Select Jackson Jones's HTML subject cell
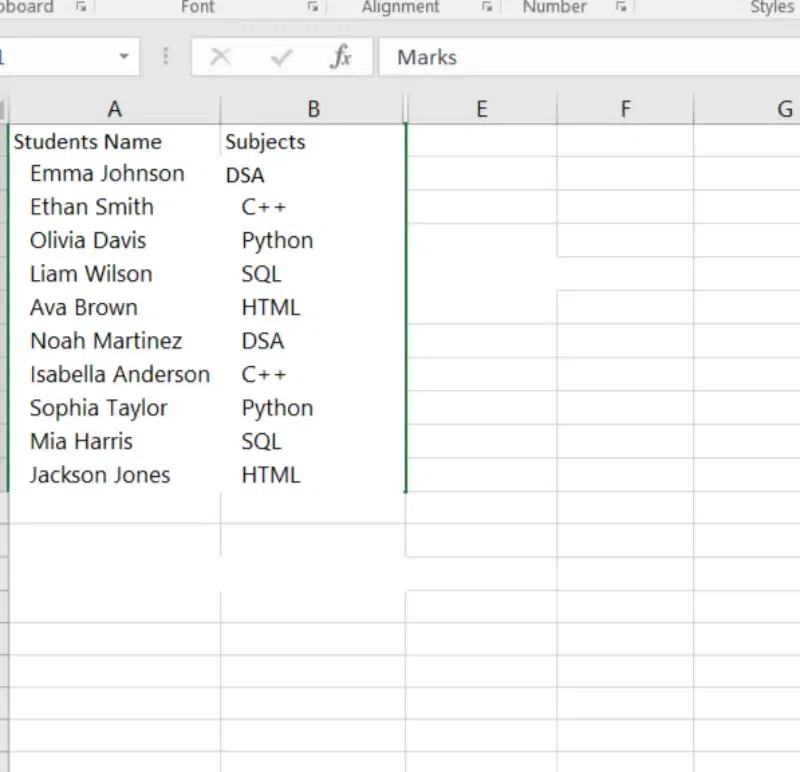This screenshot has width=800, height=772. (x=313, y=475)
